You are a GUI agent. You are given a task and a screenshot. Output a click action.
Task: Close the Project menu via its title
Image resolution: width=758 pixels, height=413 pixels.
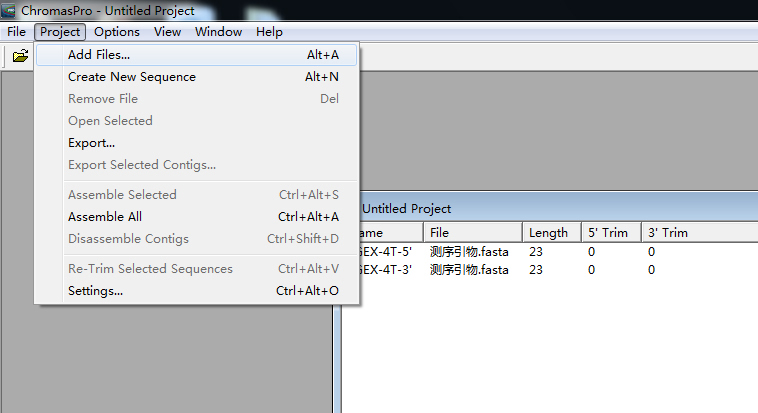coord(60,32)
